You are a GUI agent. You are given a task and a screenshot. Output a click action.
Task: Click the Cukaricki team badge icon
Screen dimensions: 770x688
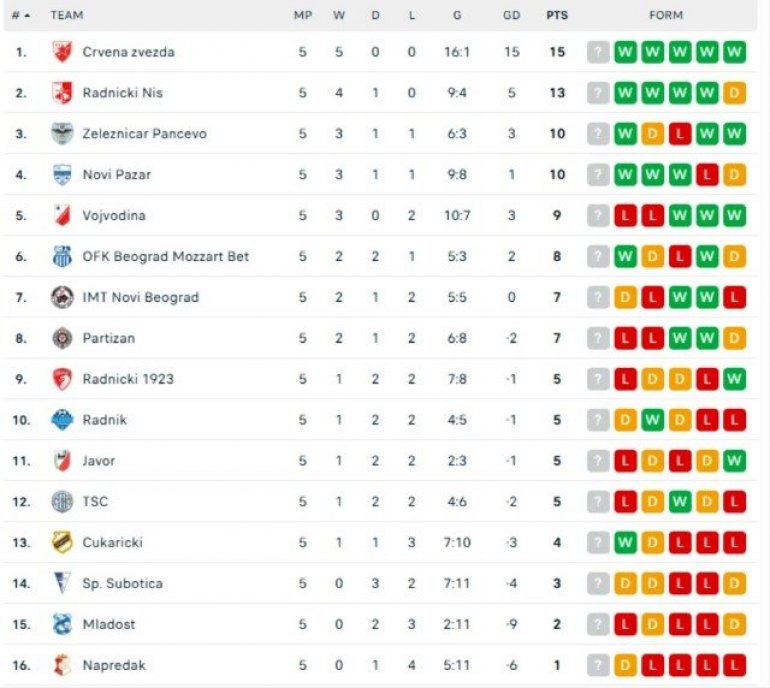[62, 542]
